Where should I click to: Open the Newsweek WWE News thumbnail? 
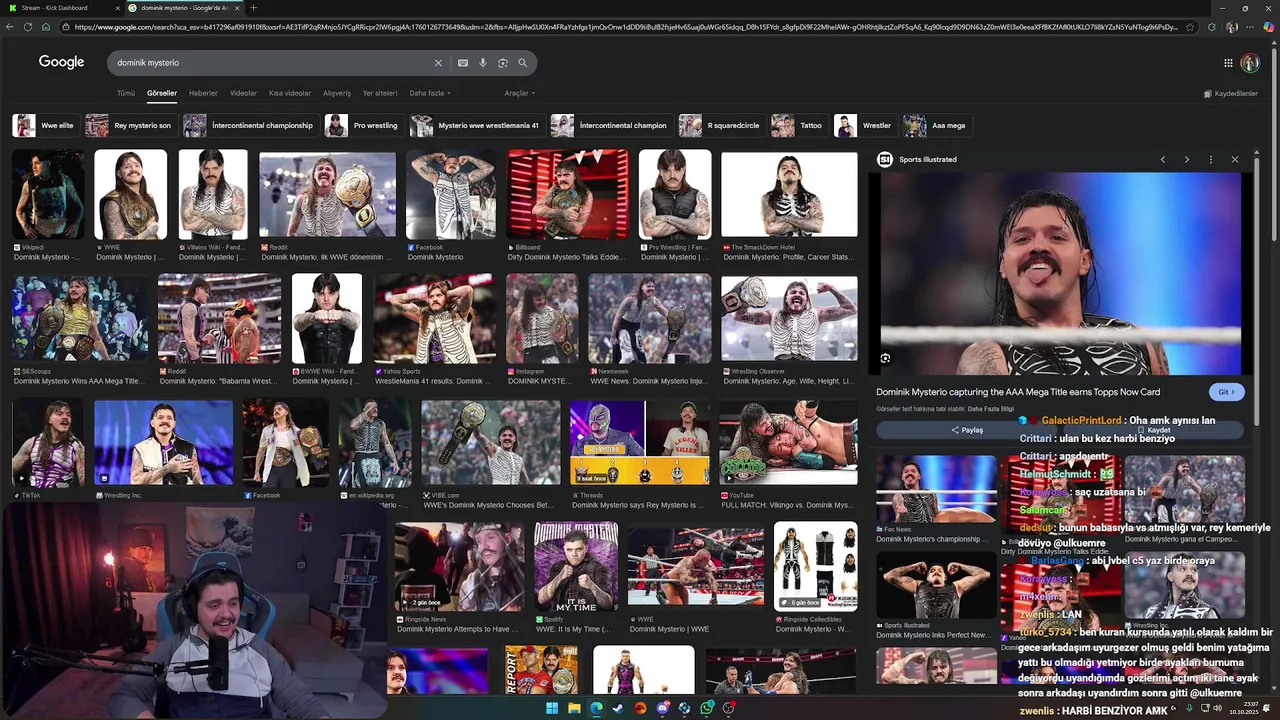click(650, 319)
